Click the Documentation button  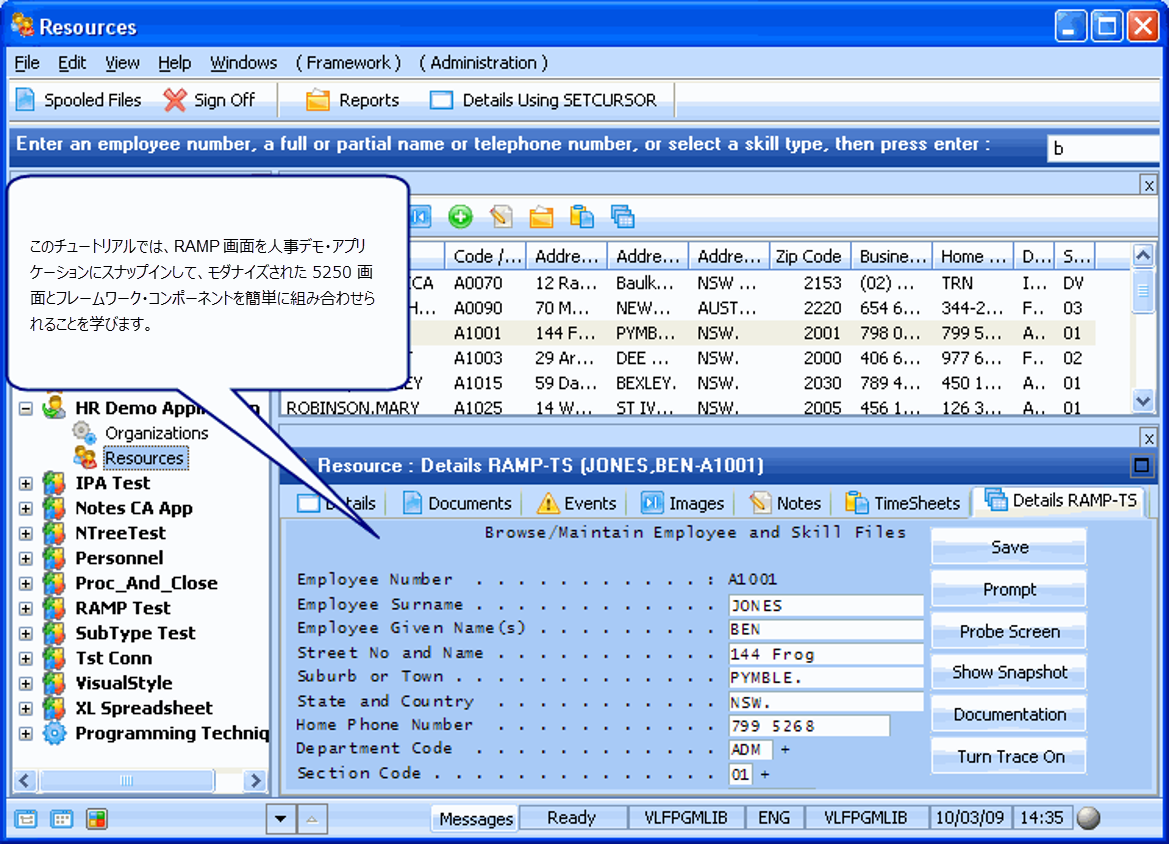click(x=1009, y=714)
